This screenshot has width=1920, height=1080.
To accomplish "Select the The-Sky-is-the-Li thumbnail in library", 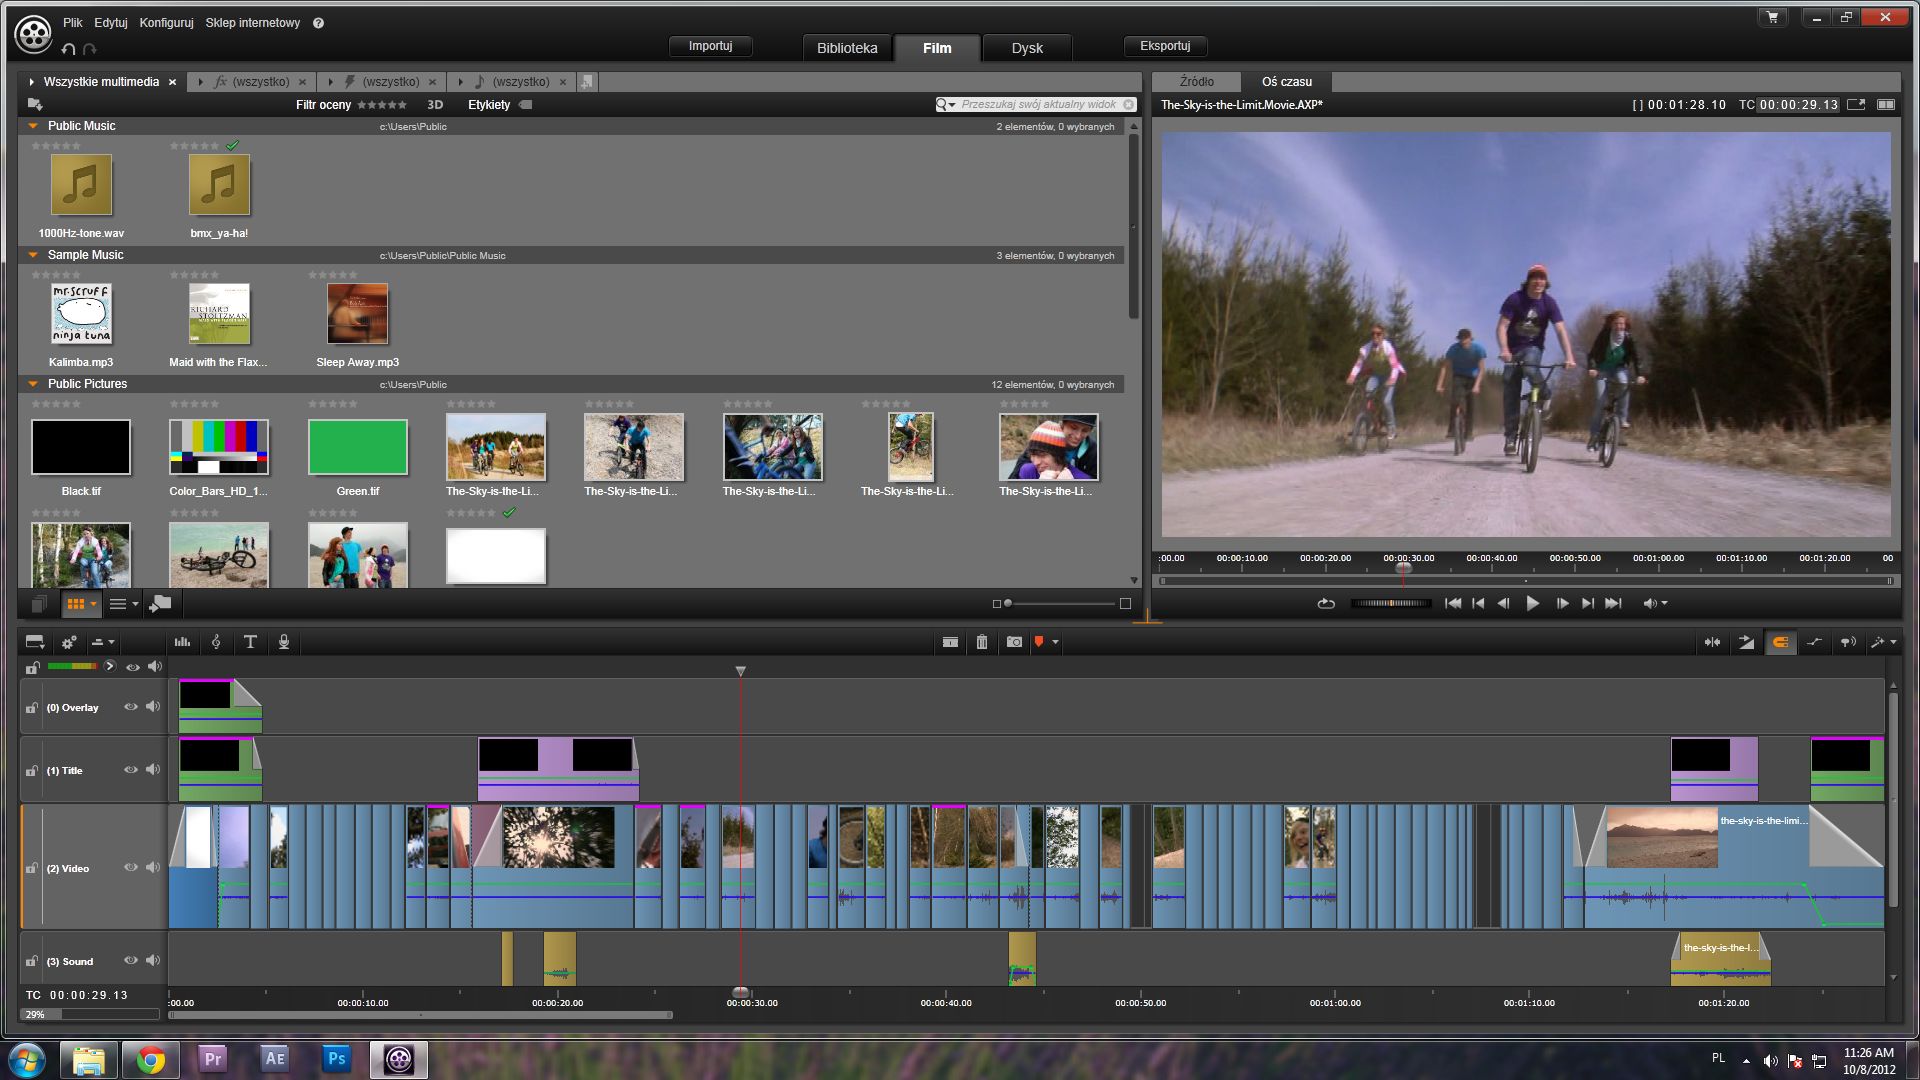I will click(496, 446).
